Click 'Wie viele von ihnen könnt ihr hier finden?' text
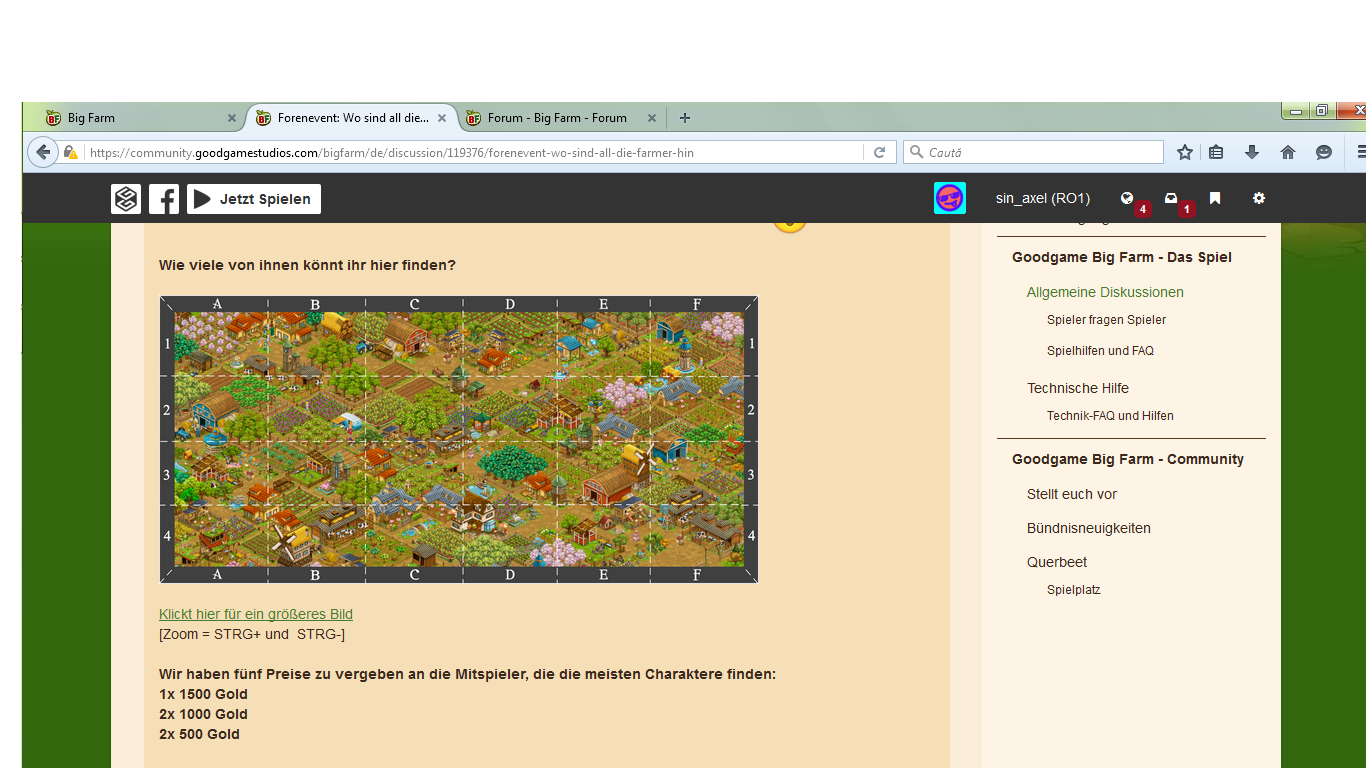Image resolution: width=1366 pixels, height=768 pixels. (x=307, y=265)
